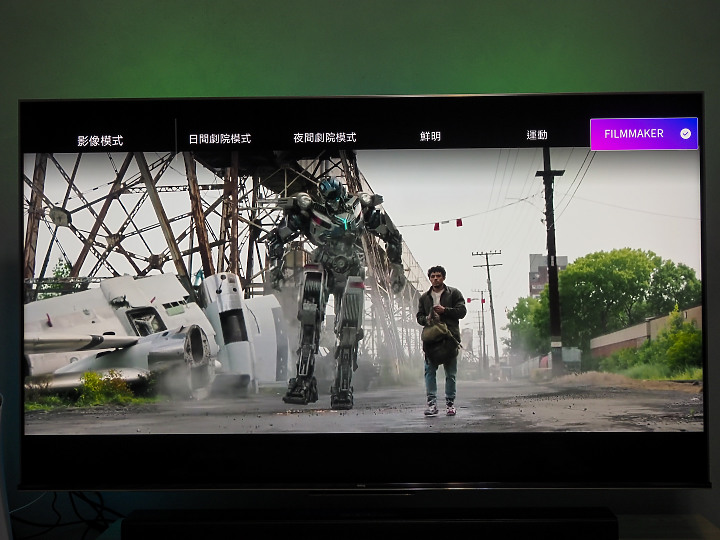
Task: Choose the 運動 picture mode
Action: tap(536, 135)
